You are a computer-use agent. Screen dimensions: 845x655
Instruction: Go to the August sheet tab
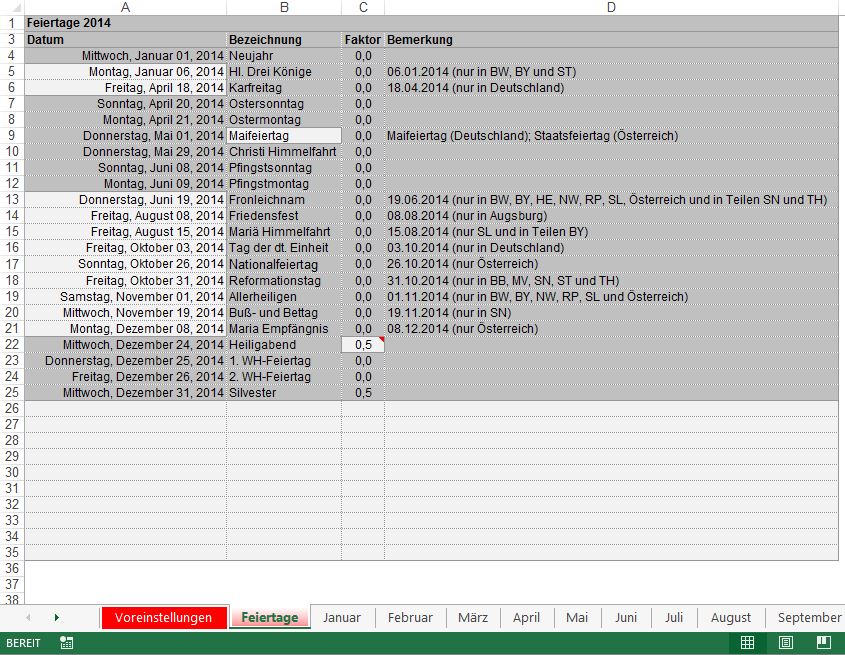point(731,618)
